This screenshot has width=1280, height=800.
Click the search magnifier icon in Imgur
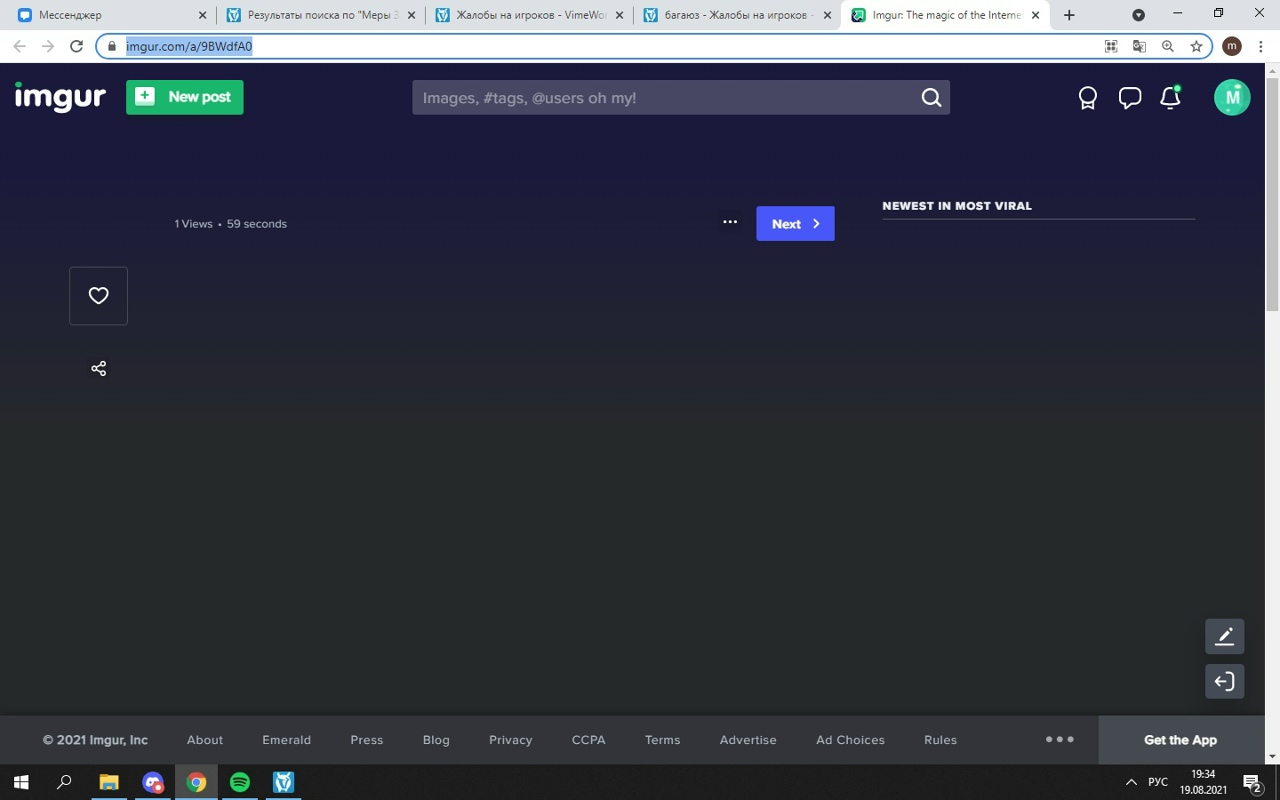[931, 98]
